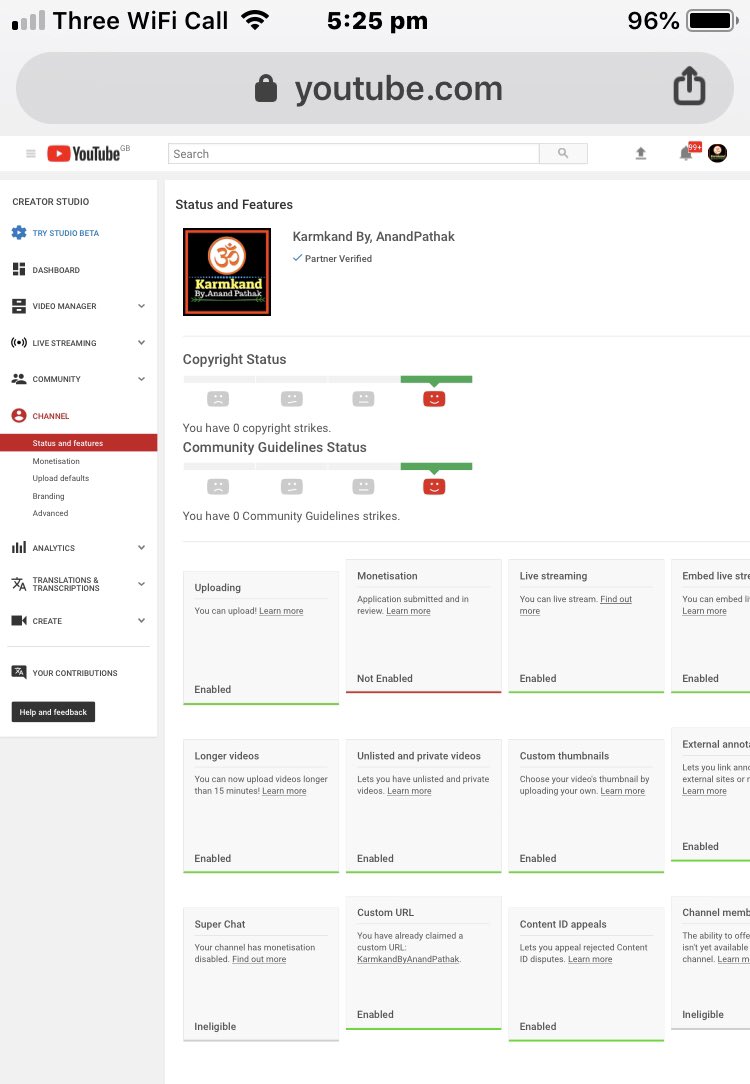
Task: Click the upload arrow icon
Action: 641,153
